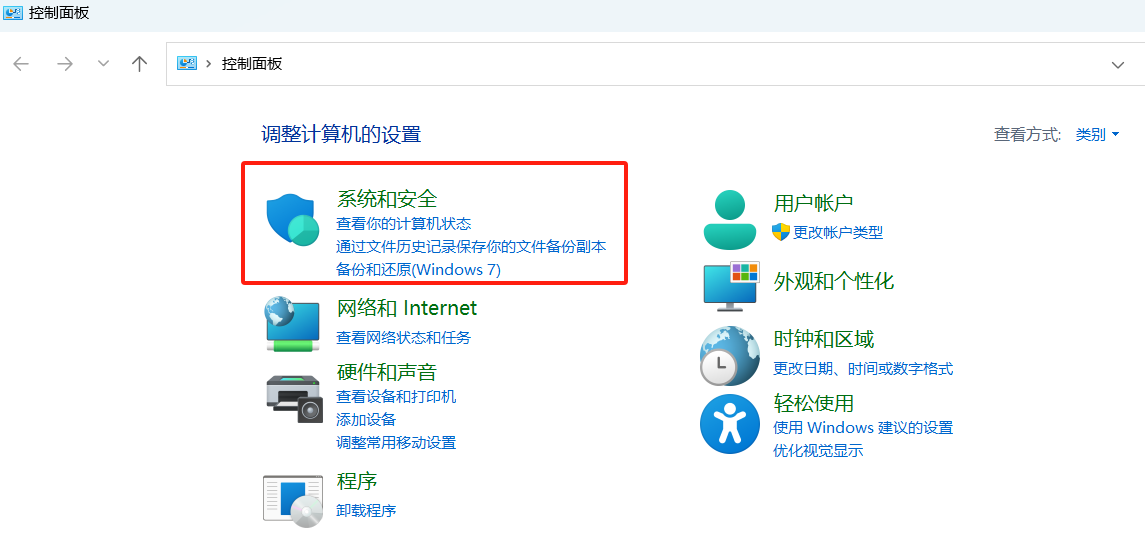1145x554 pixels.
Task: Open 更改帐户类型 link
Action: coord(837,232)
